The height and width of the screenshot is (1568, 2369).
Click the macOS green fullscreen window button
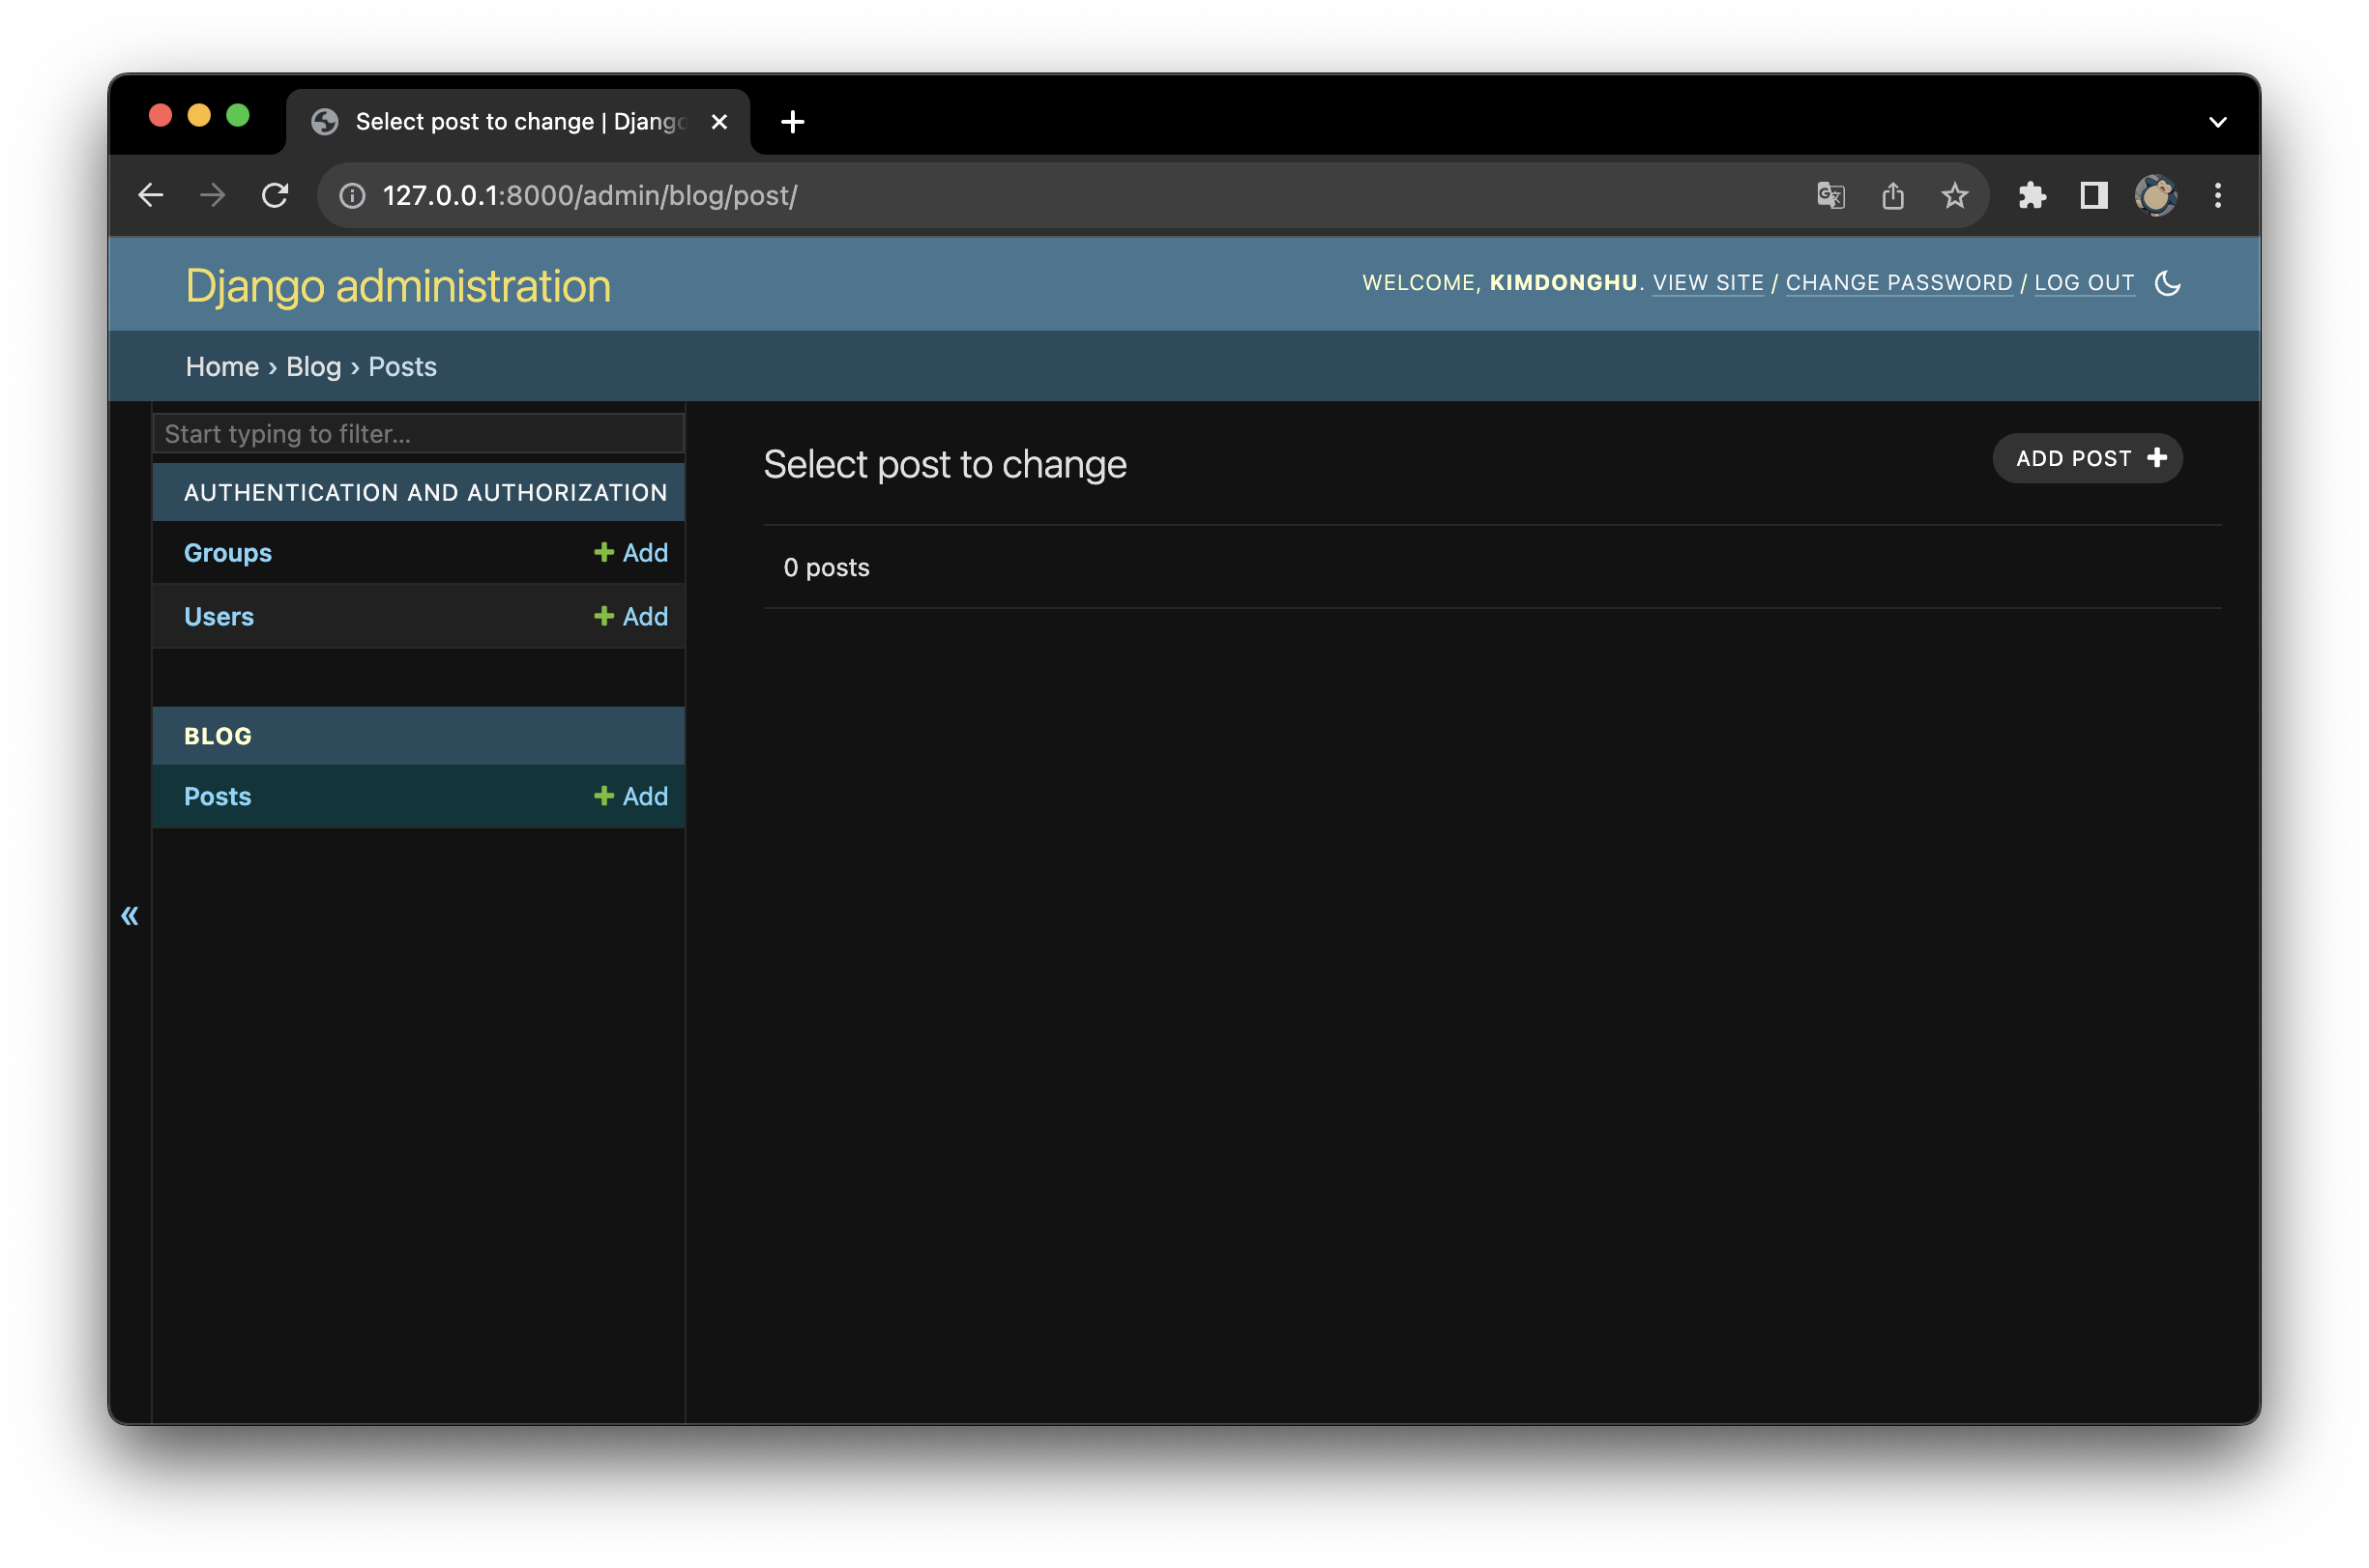point(238,115)
